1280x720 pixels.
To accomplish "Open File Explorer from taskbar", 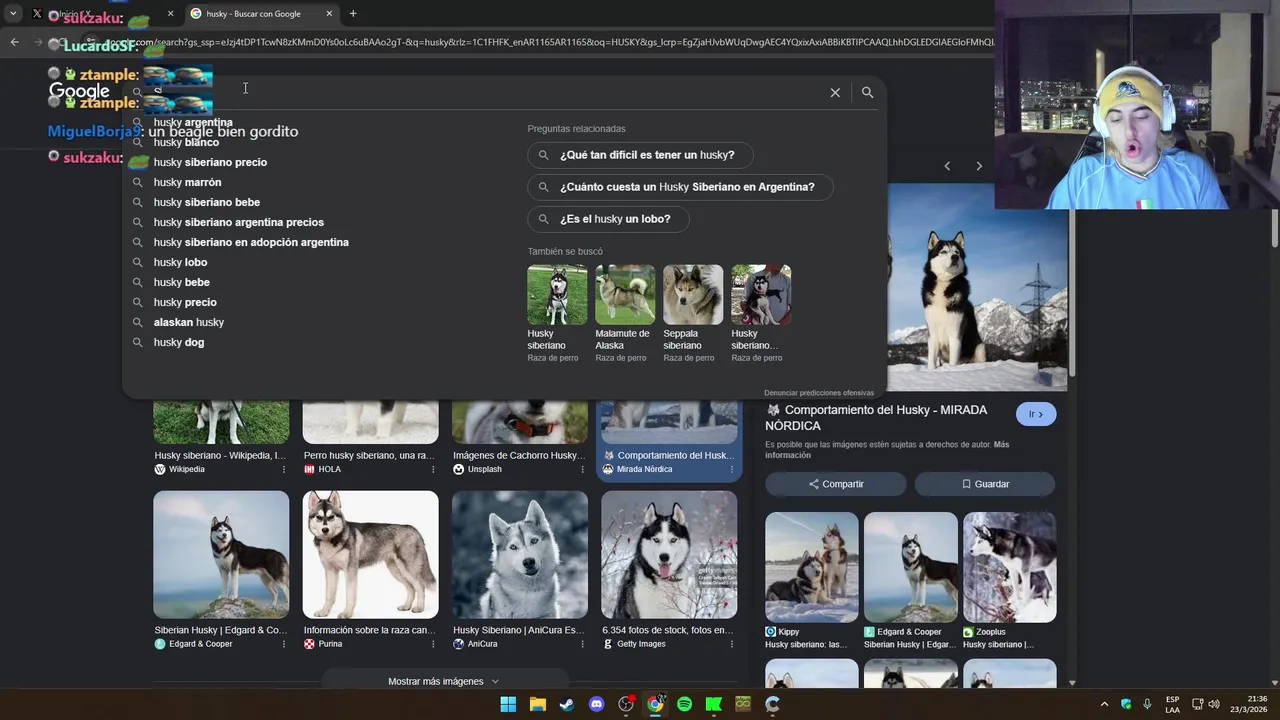I will 537,704.
